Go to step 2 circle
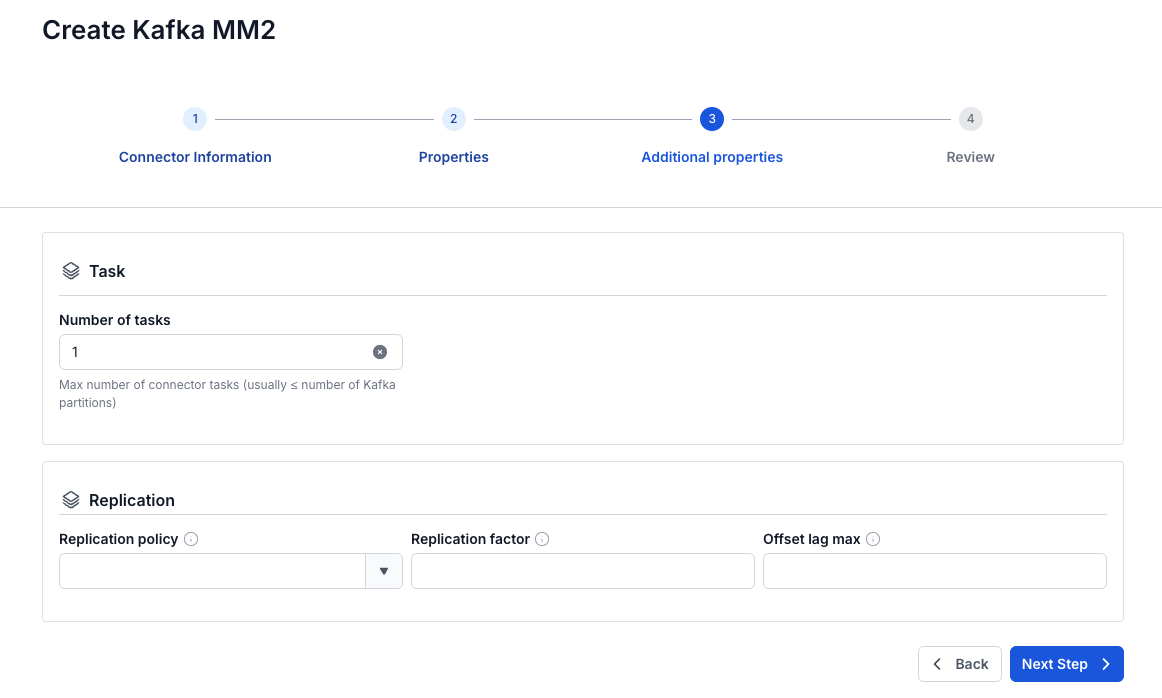1162x698 pixels. click(x=454, y=119)
